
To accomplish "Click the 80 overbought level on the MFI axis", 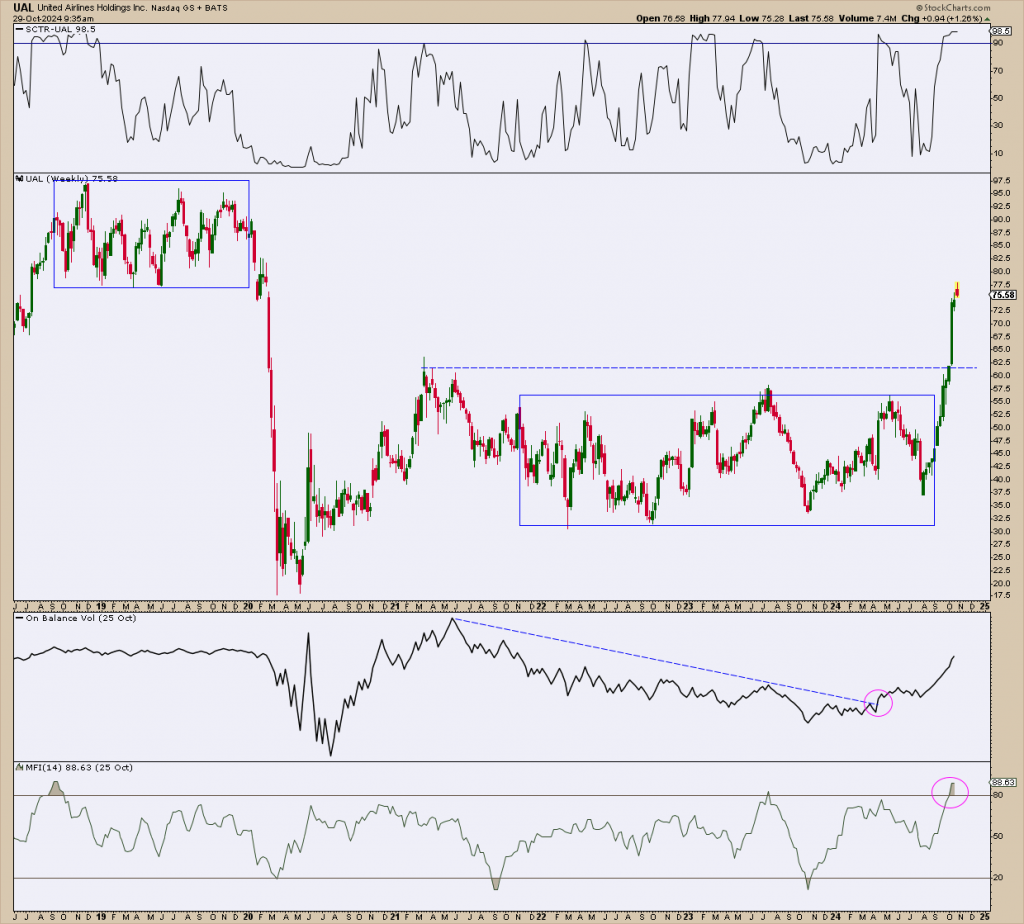I will pos(997,795).
